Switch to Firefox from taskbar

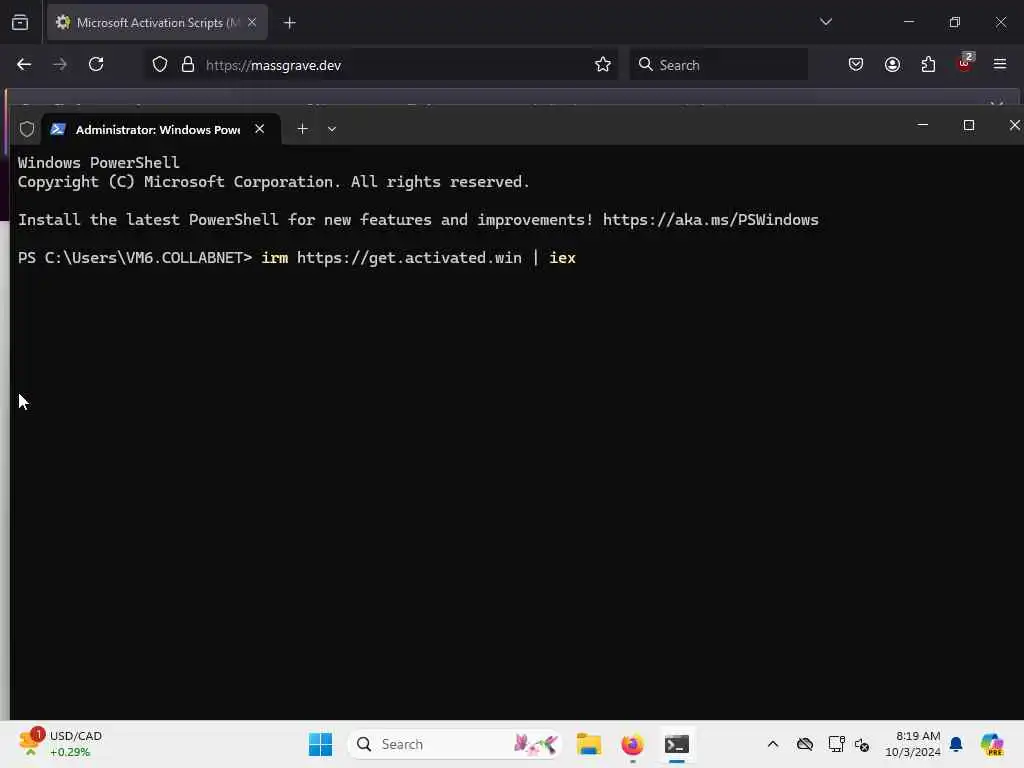(632, 744)
